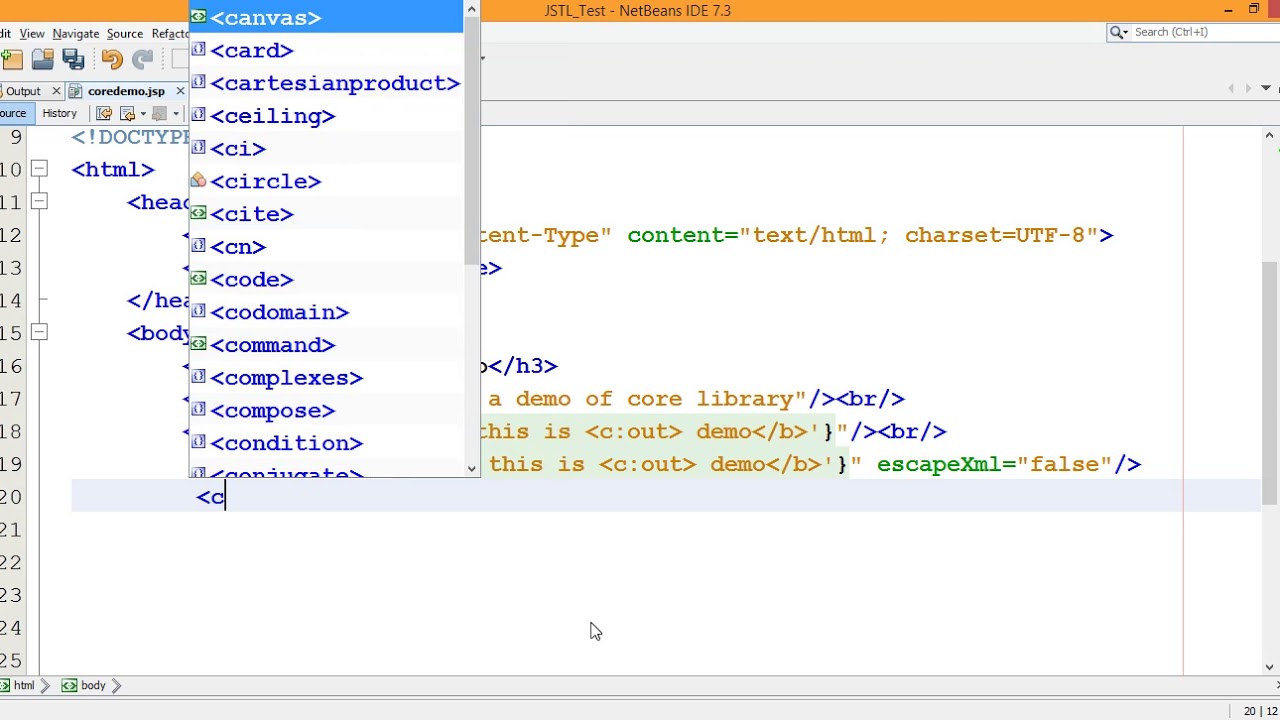Close the coredemo.jsp tab
This screenshot has height=720, width=1280.
tap(180, 91)
